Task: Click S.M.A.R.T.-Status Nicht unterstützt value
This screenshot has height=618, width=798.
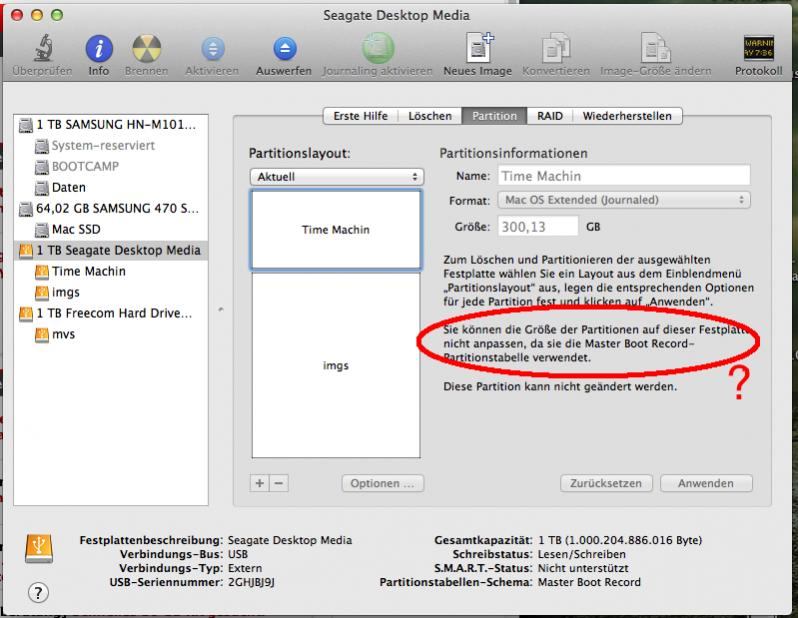Action: (x=583, y=568)
